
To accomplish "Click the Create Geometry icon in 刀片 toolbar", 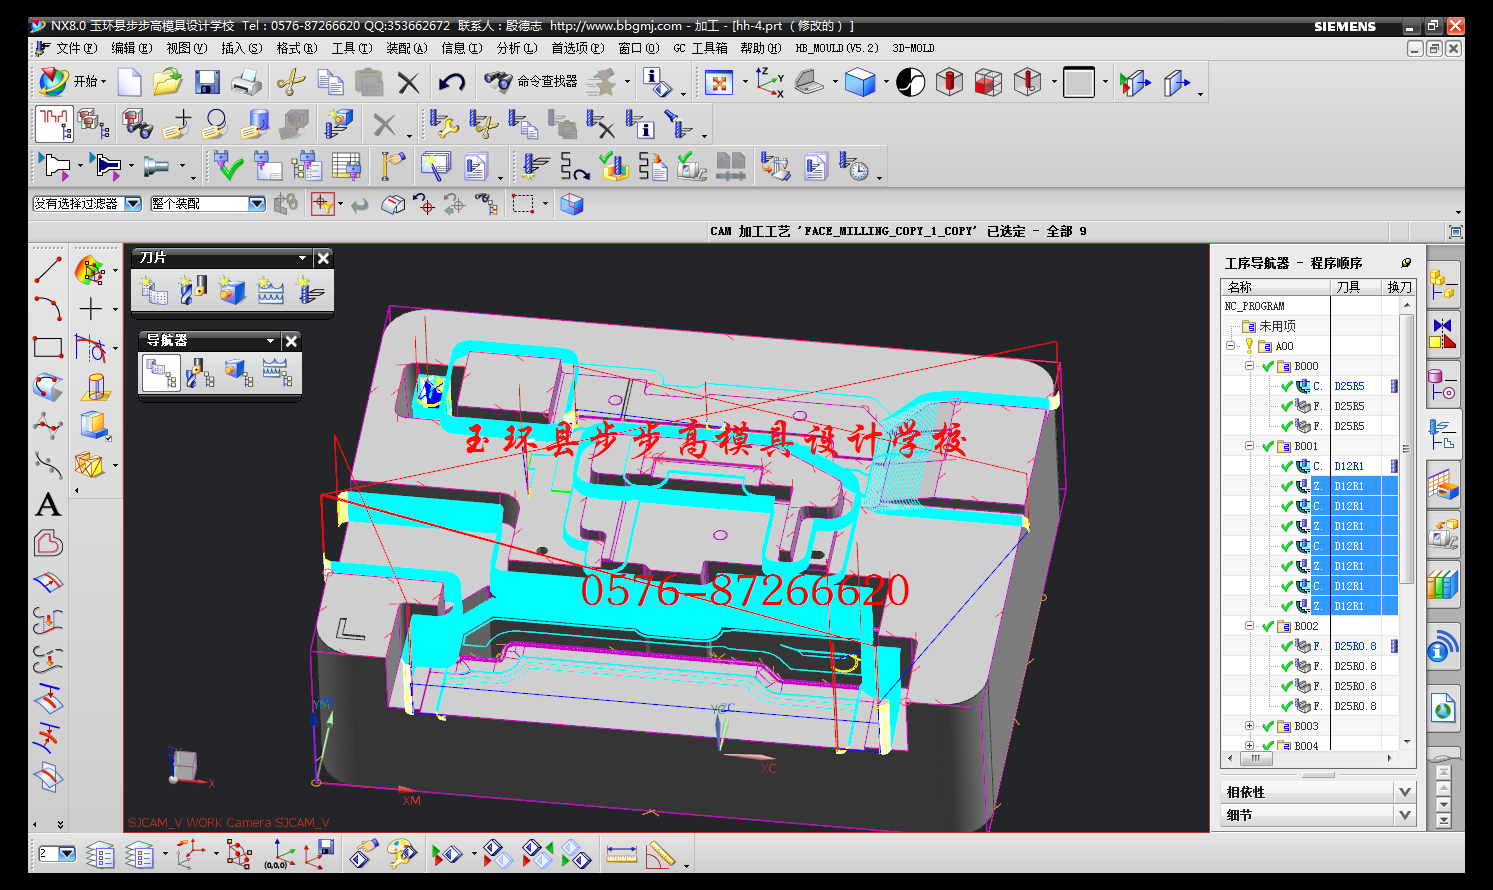I will (x=232, y=291).
